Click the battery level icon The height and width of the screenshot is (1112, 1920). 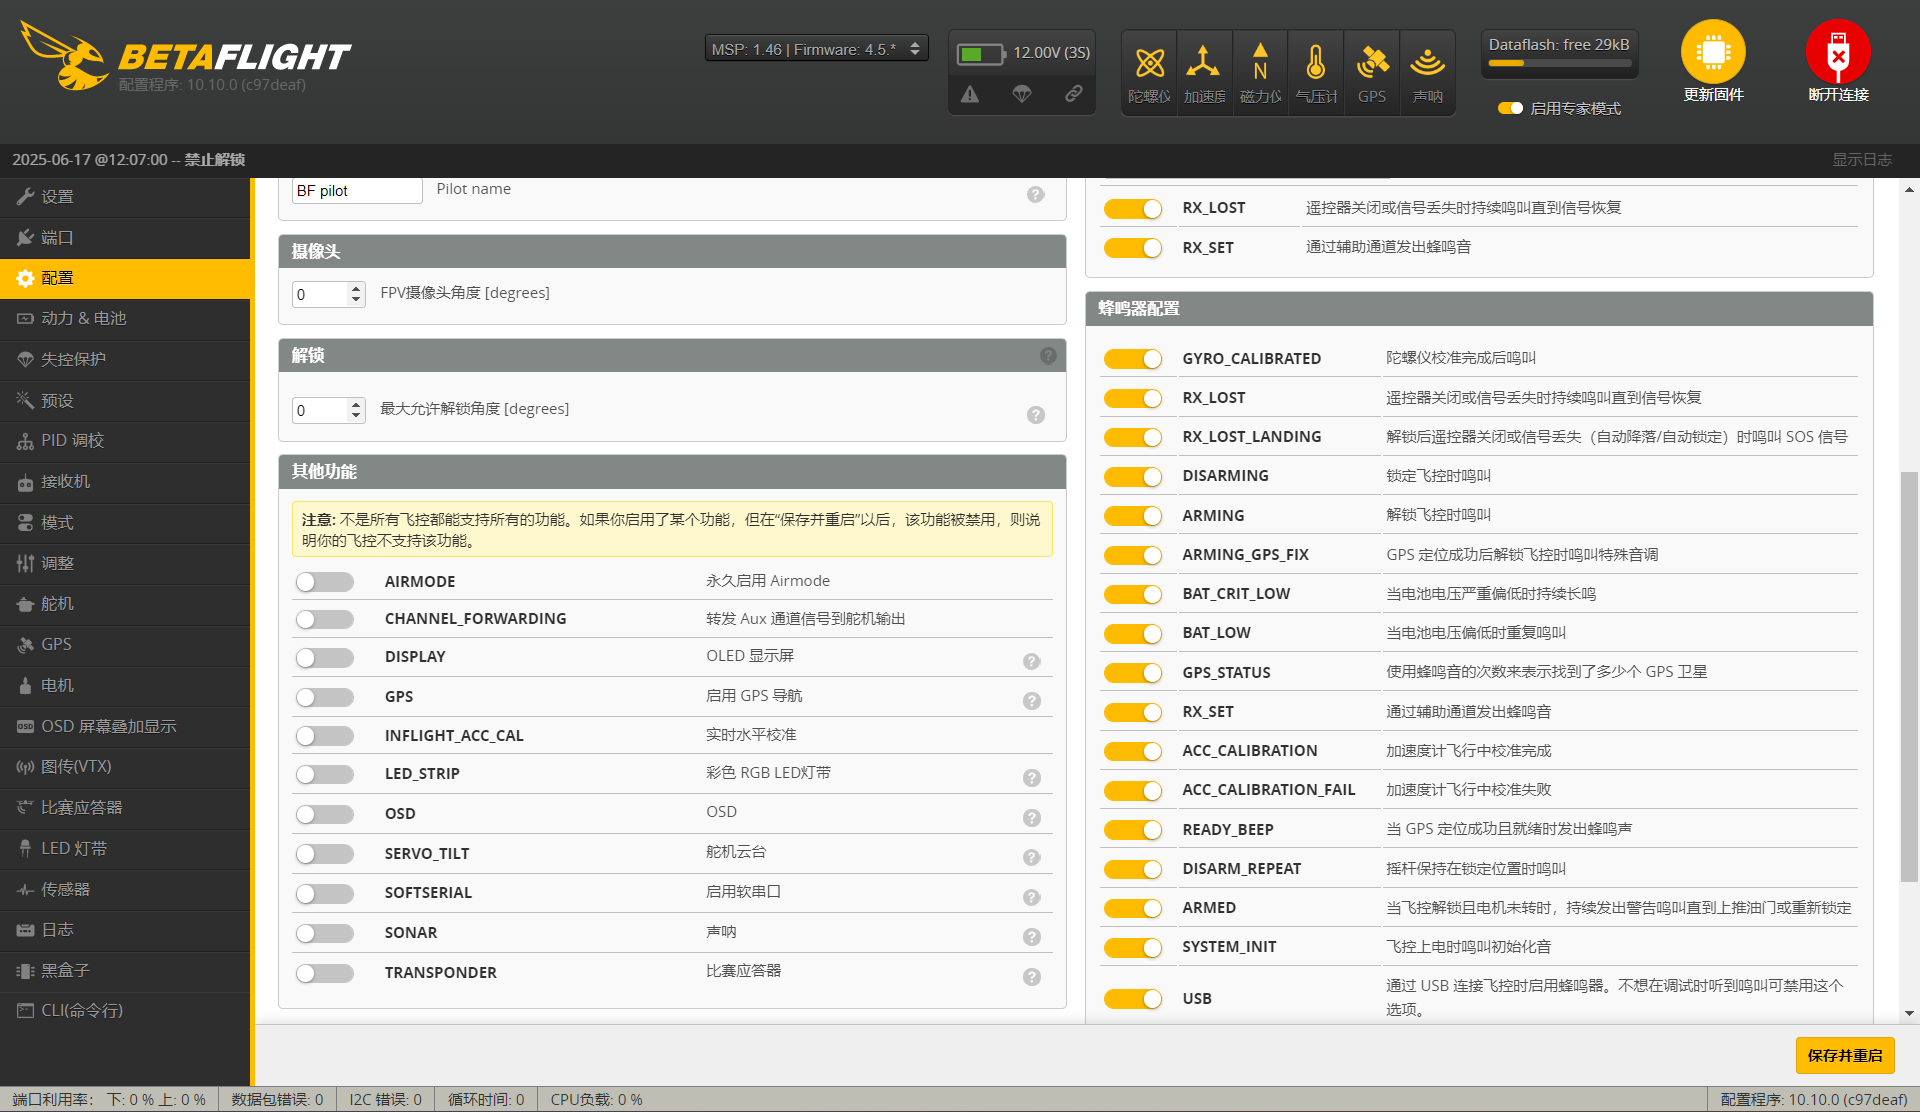(x=981, y=54)
